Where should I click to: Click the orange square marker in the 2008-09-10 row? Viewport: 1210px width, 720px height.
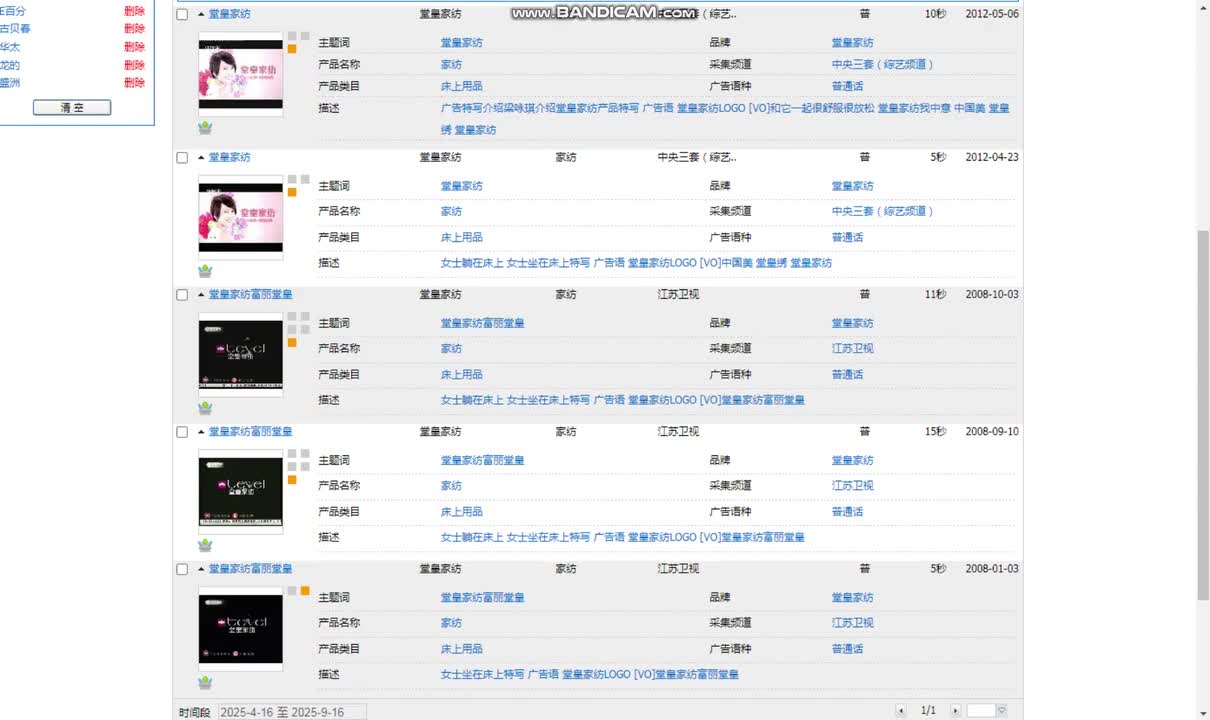(x=292, y=479)
